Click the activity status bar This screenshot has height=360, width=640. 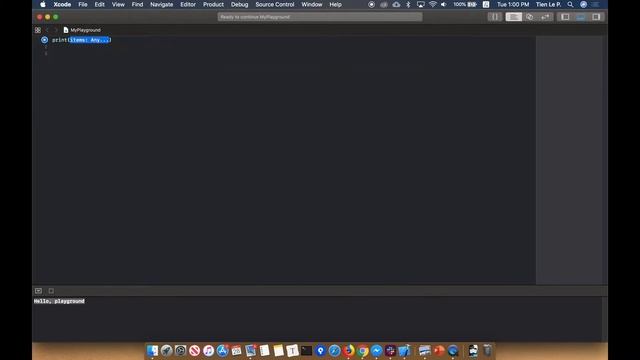click(320, 17)
